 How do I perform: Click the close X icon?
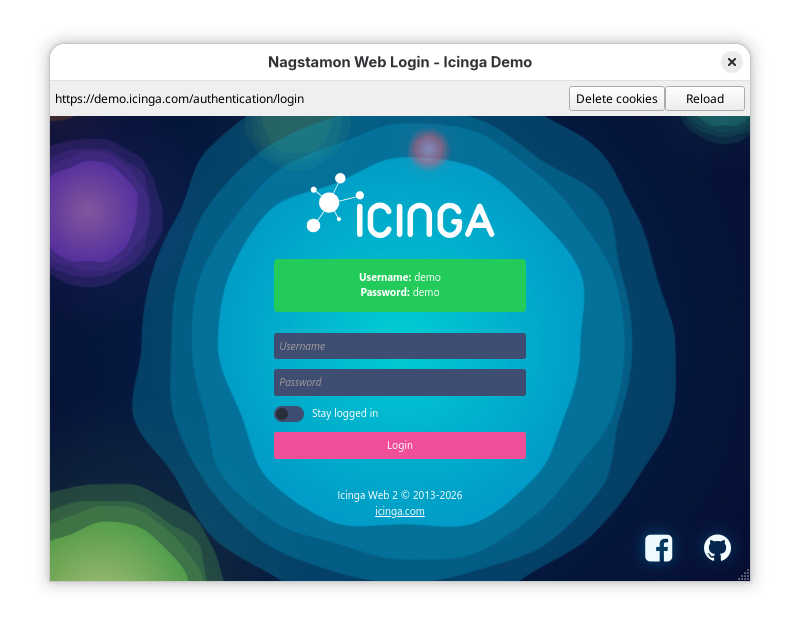[732, 61]
